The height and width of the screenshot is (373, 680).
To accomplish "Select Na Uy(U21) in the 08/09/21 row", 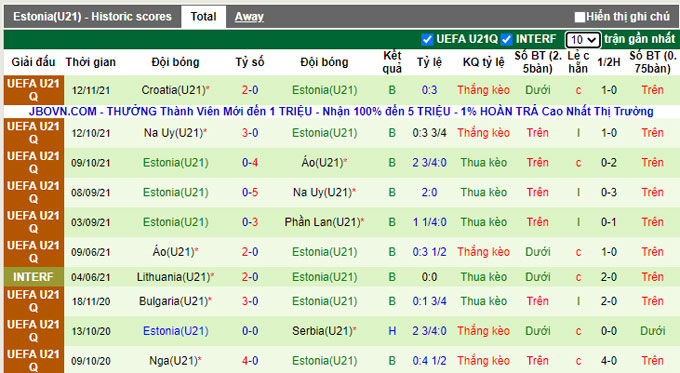I will coord(322,192).
